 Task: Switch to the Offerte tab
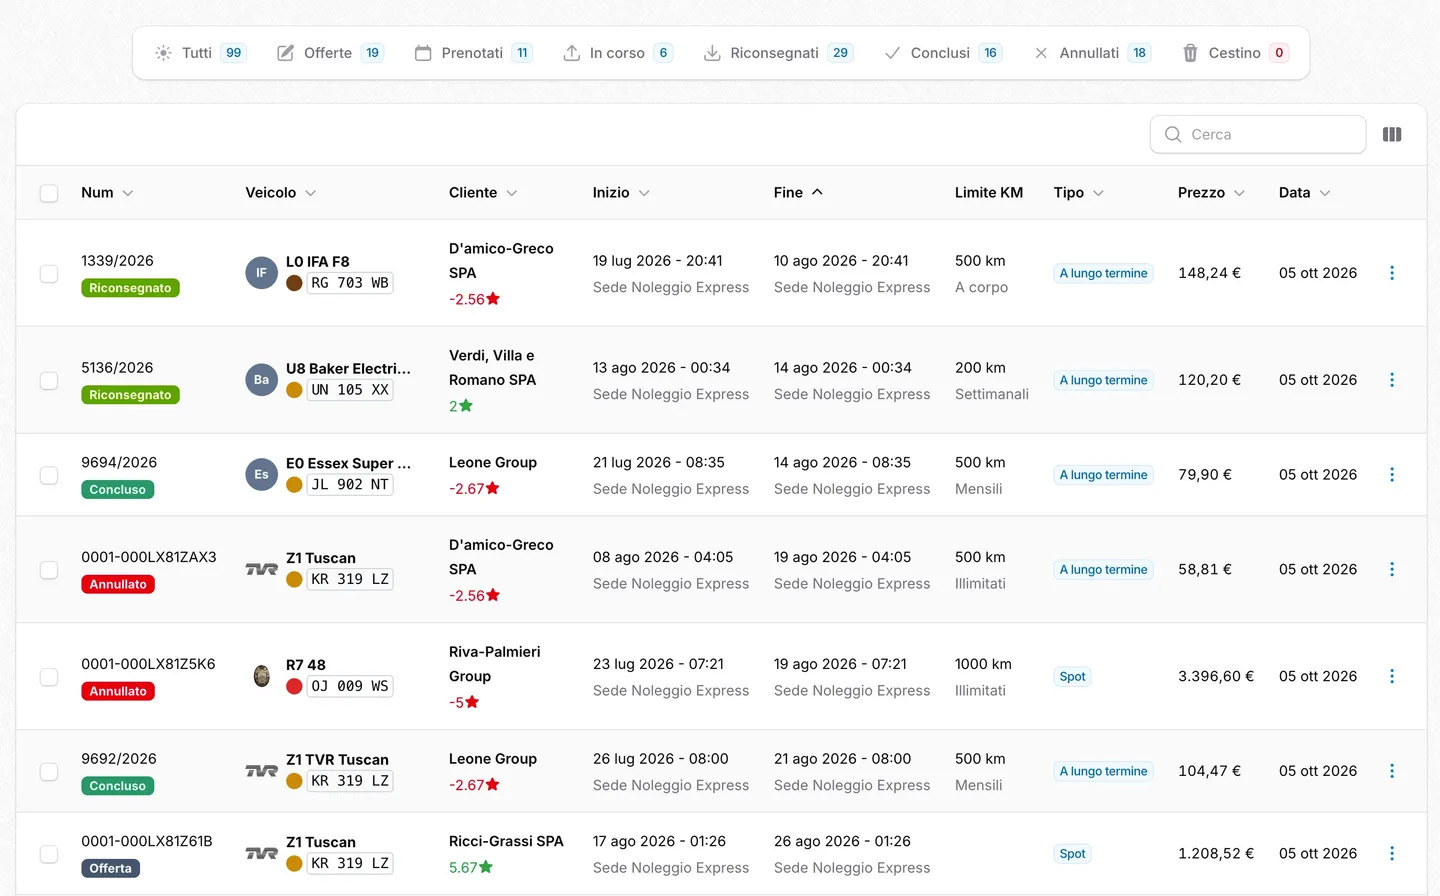[x=329, y=53]
